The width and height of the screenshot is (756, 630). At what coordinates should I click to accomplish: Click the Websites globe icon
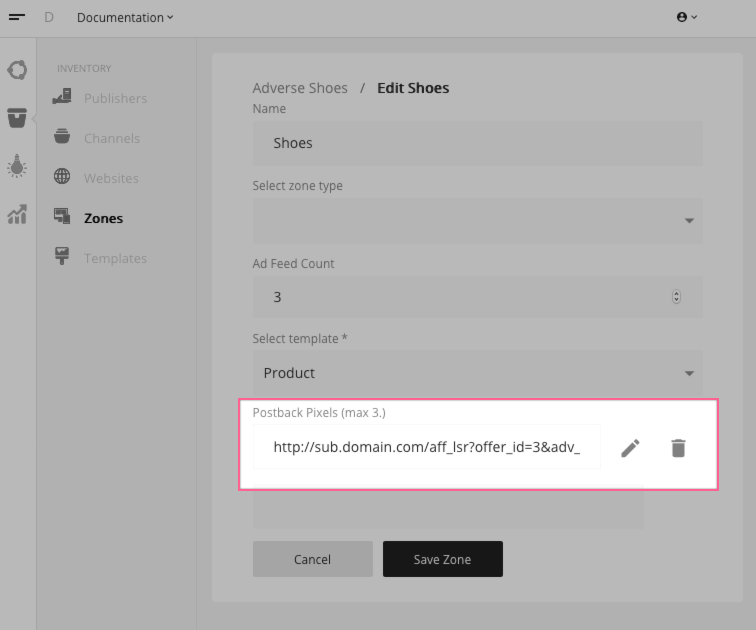[x=62, y=176]
